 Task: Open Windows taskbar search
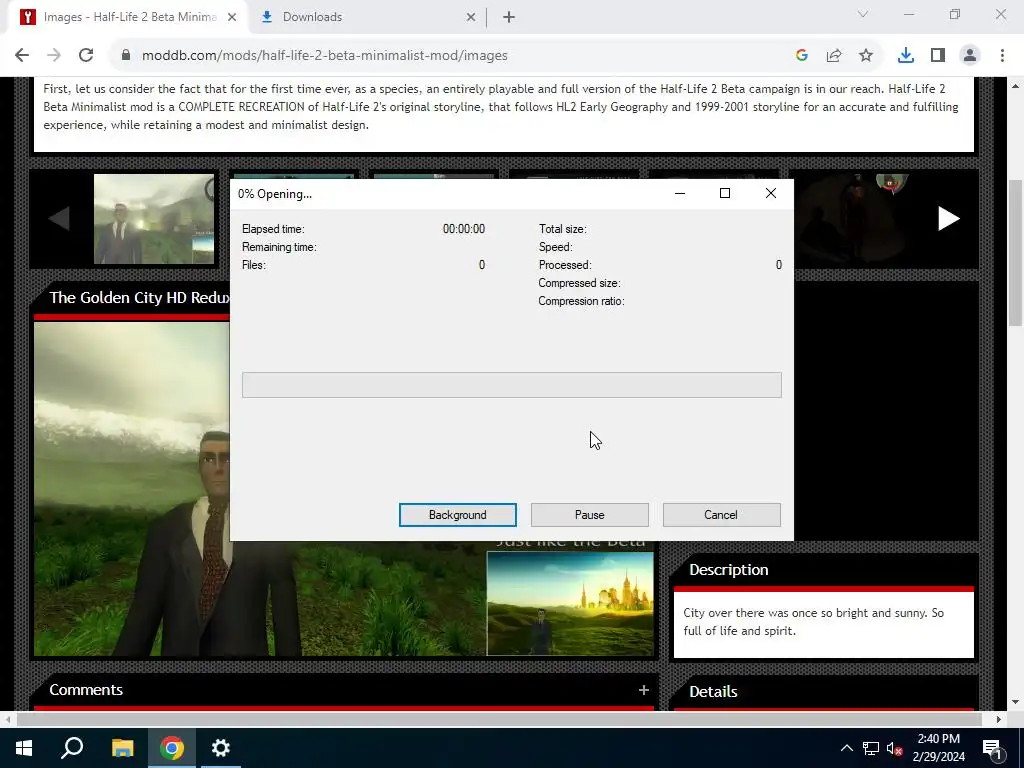(x=72, y=748)
